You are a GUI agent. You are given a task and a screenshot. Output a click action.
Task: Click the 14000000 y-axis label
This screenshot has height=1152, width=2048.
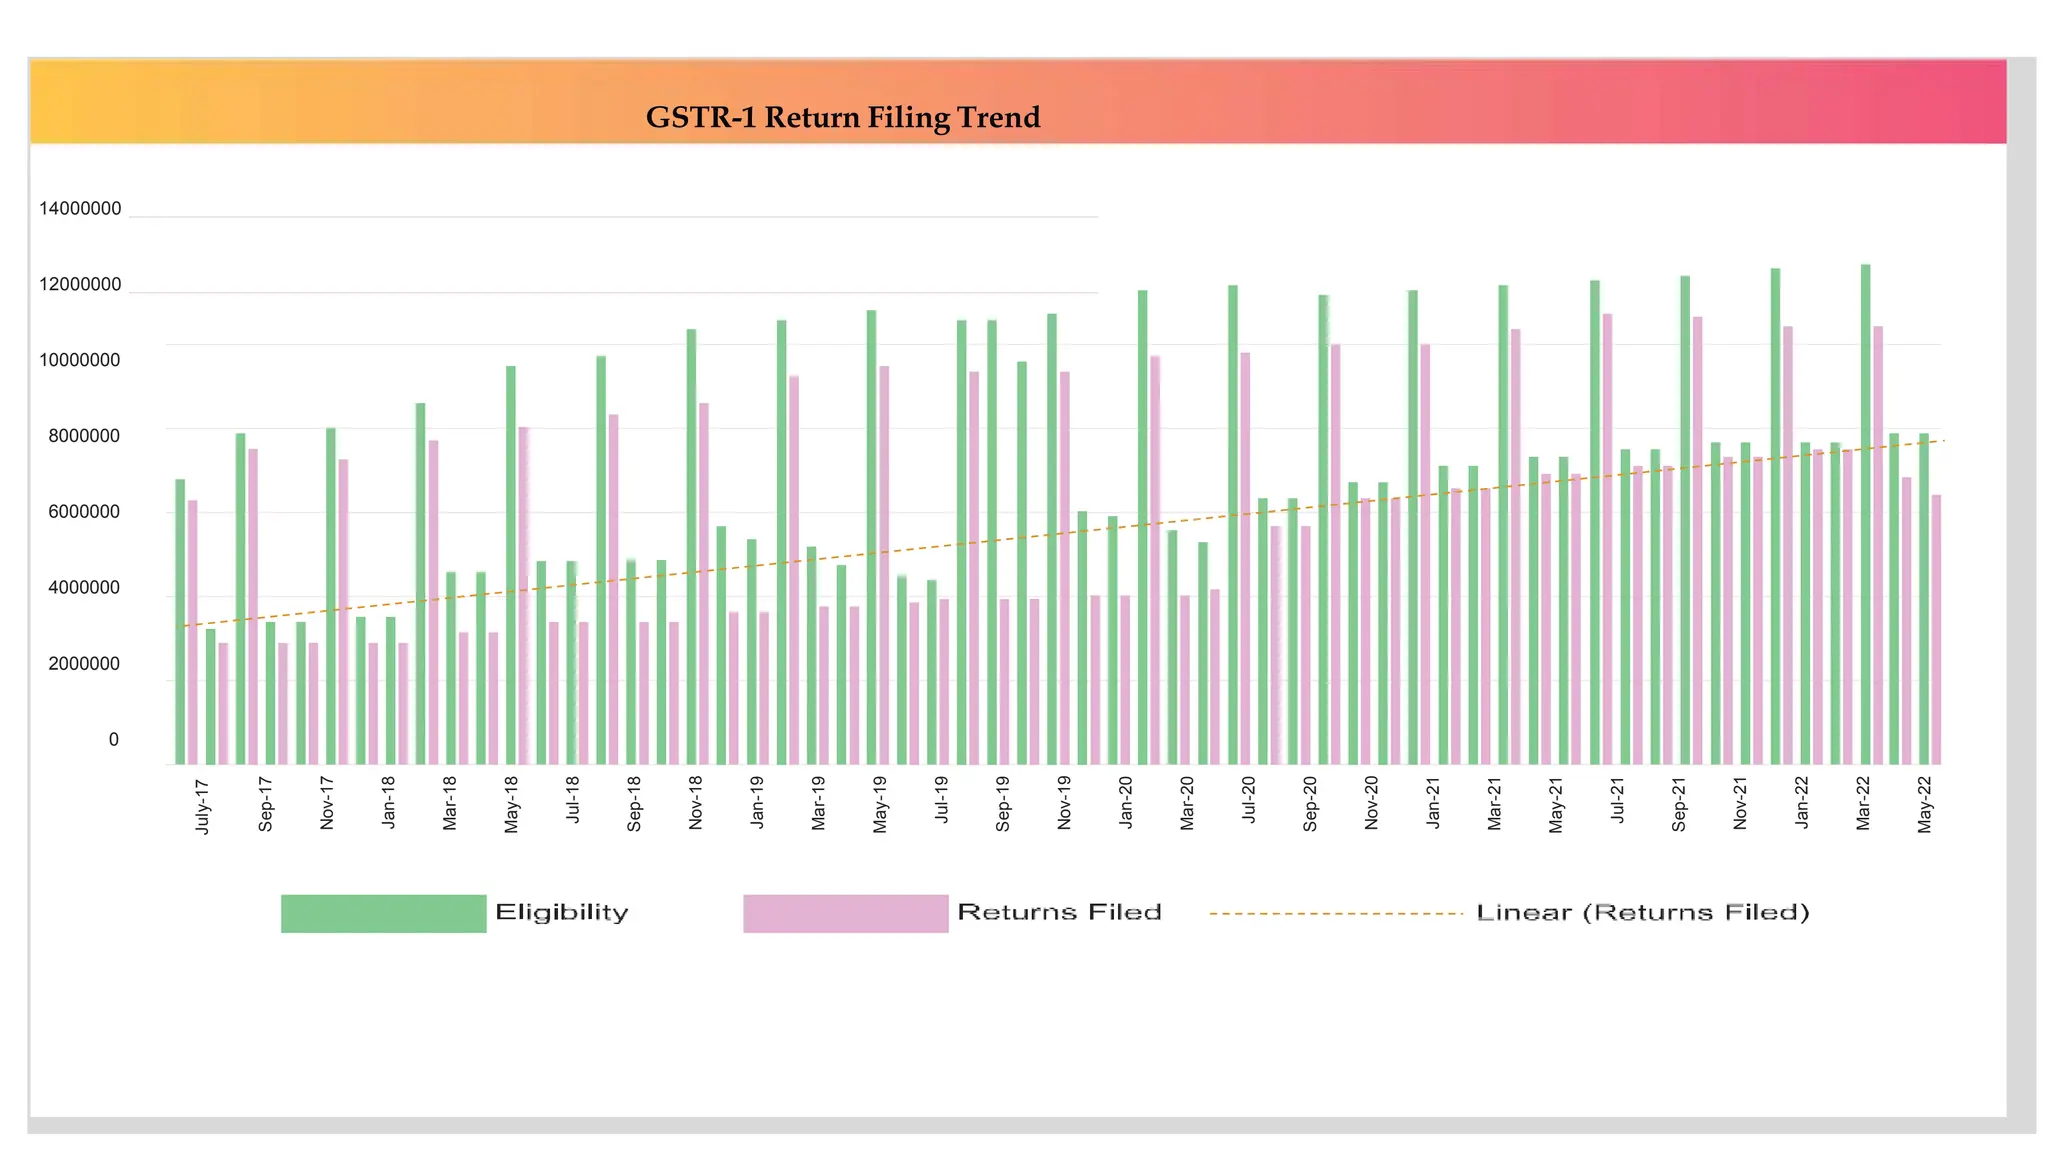click(x=80, y=209)
